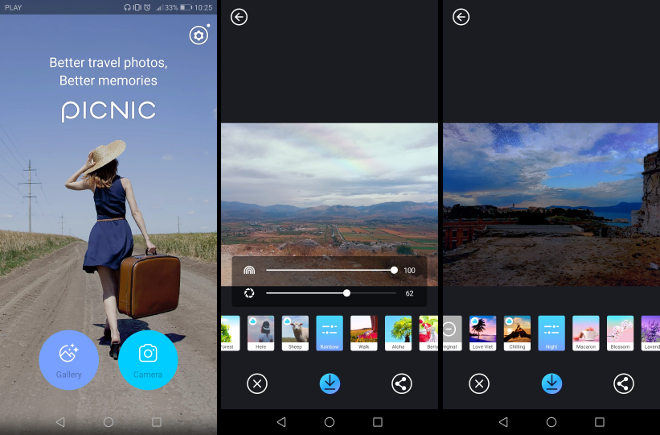Pick the Love Wet filter
Screen dimensions: 660x435
click(483, 332)
